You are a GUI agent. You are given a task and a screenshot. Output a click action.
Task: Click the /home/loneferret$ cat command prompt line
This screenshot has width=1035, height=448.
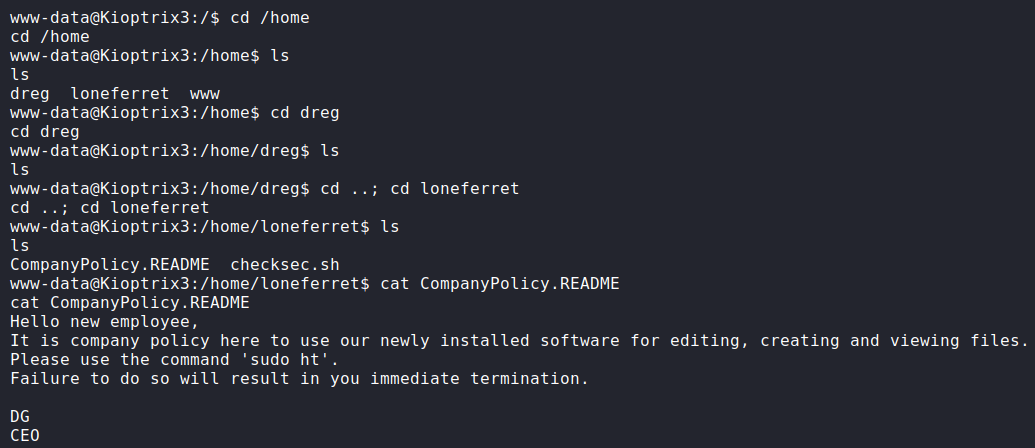(x=314, y=284)
